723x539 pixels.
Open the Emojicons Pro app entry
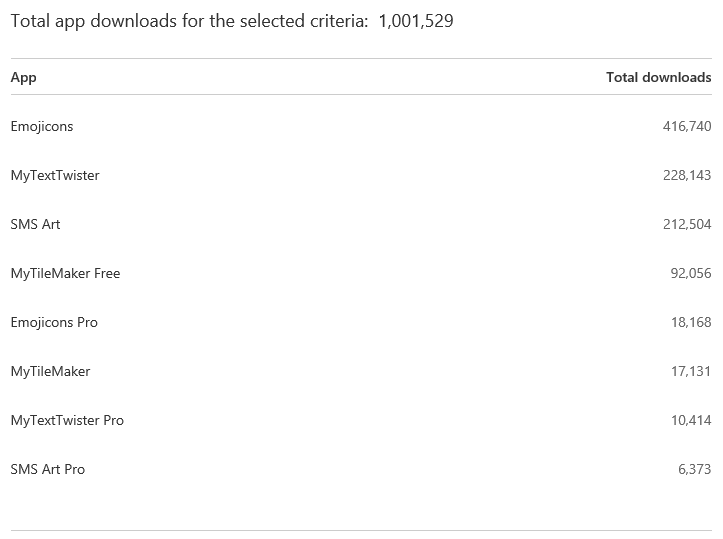(x=54, y=322)
